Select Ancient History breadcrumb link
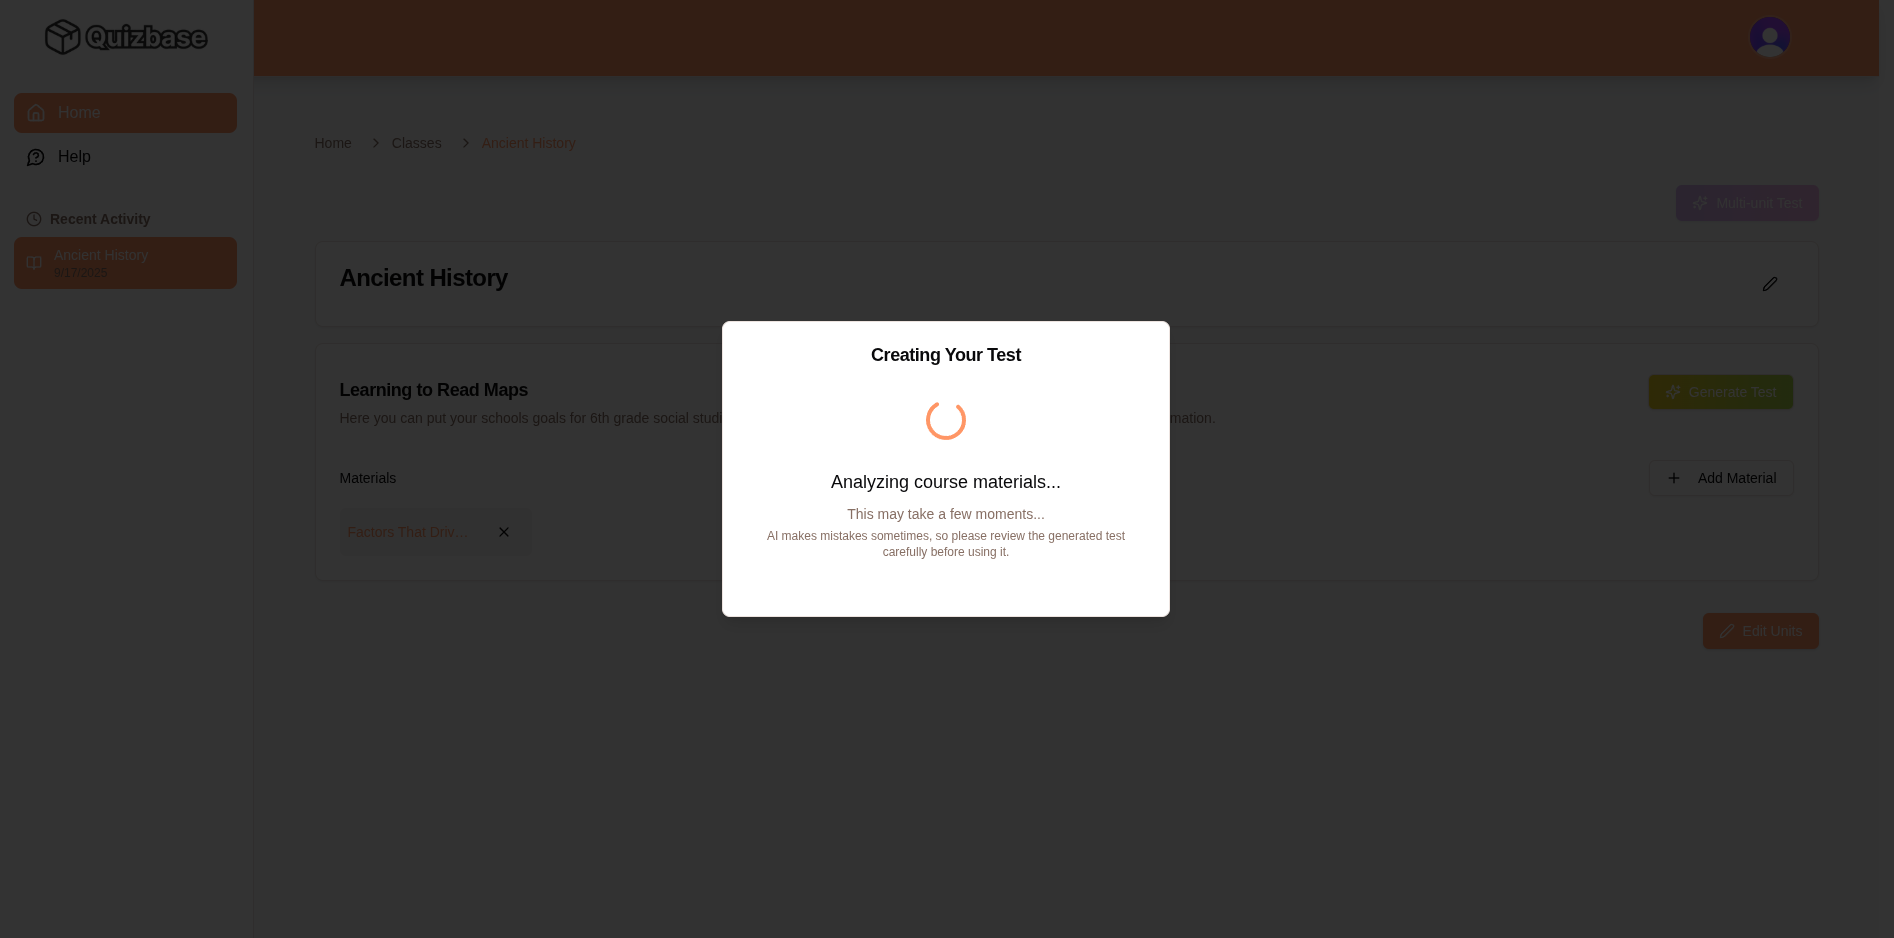The width and height of the screenshot is (1894, 938). (528, 143)
